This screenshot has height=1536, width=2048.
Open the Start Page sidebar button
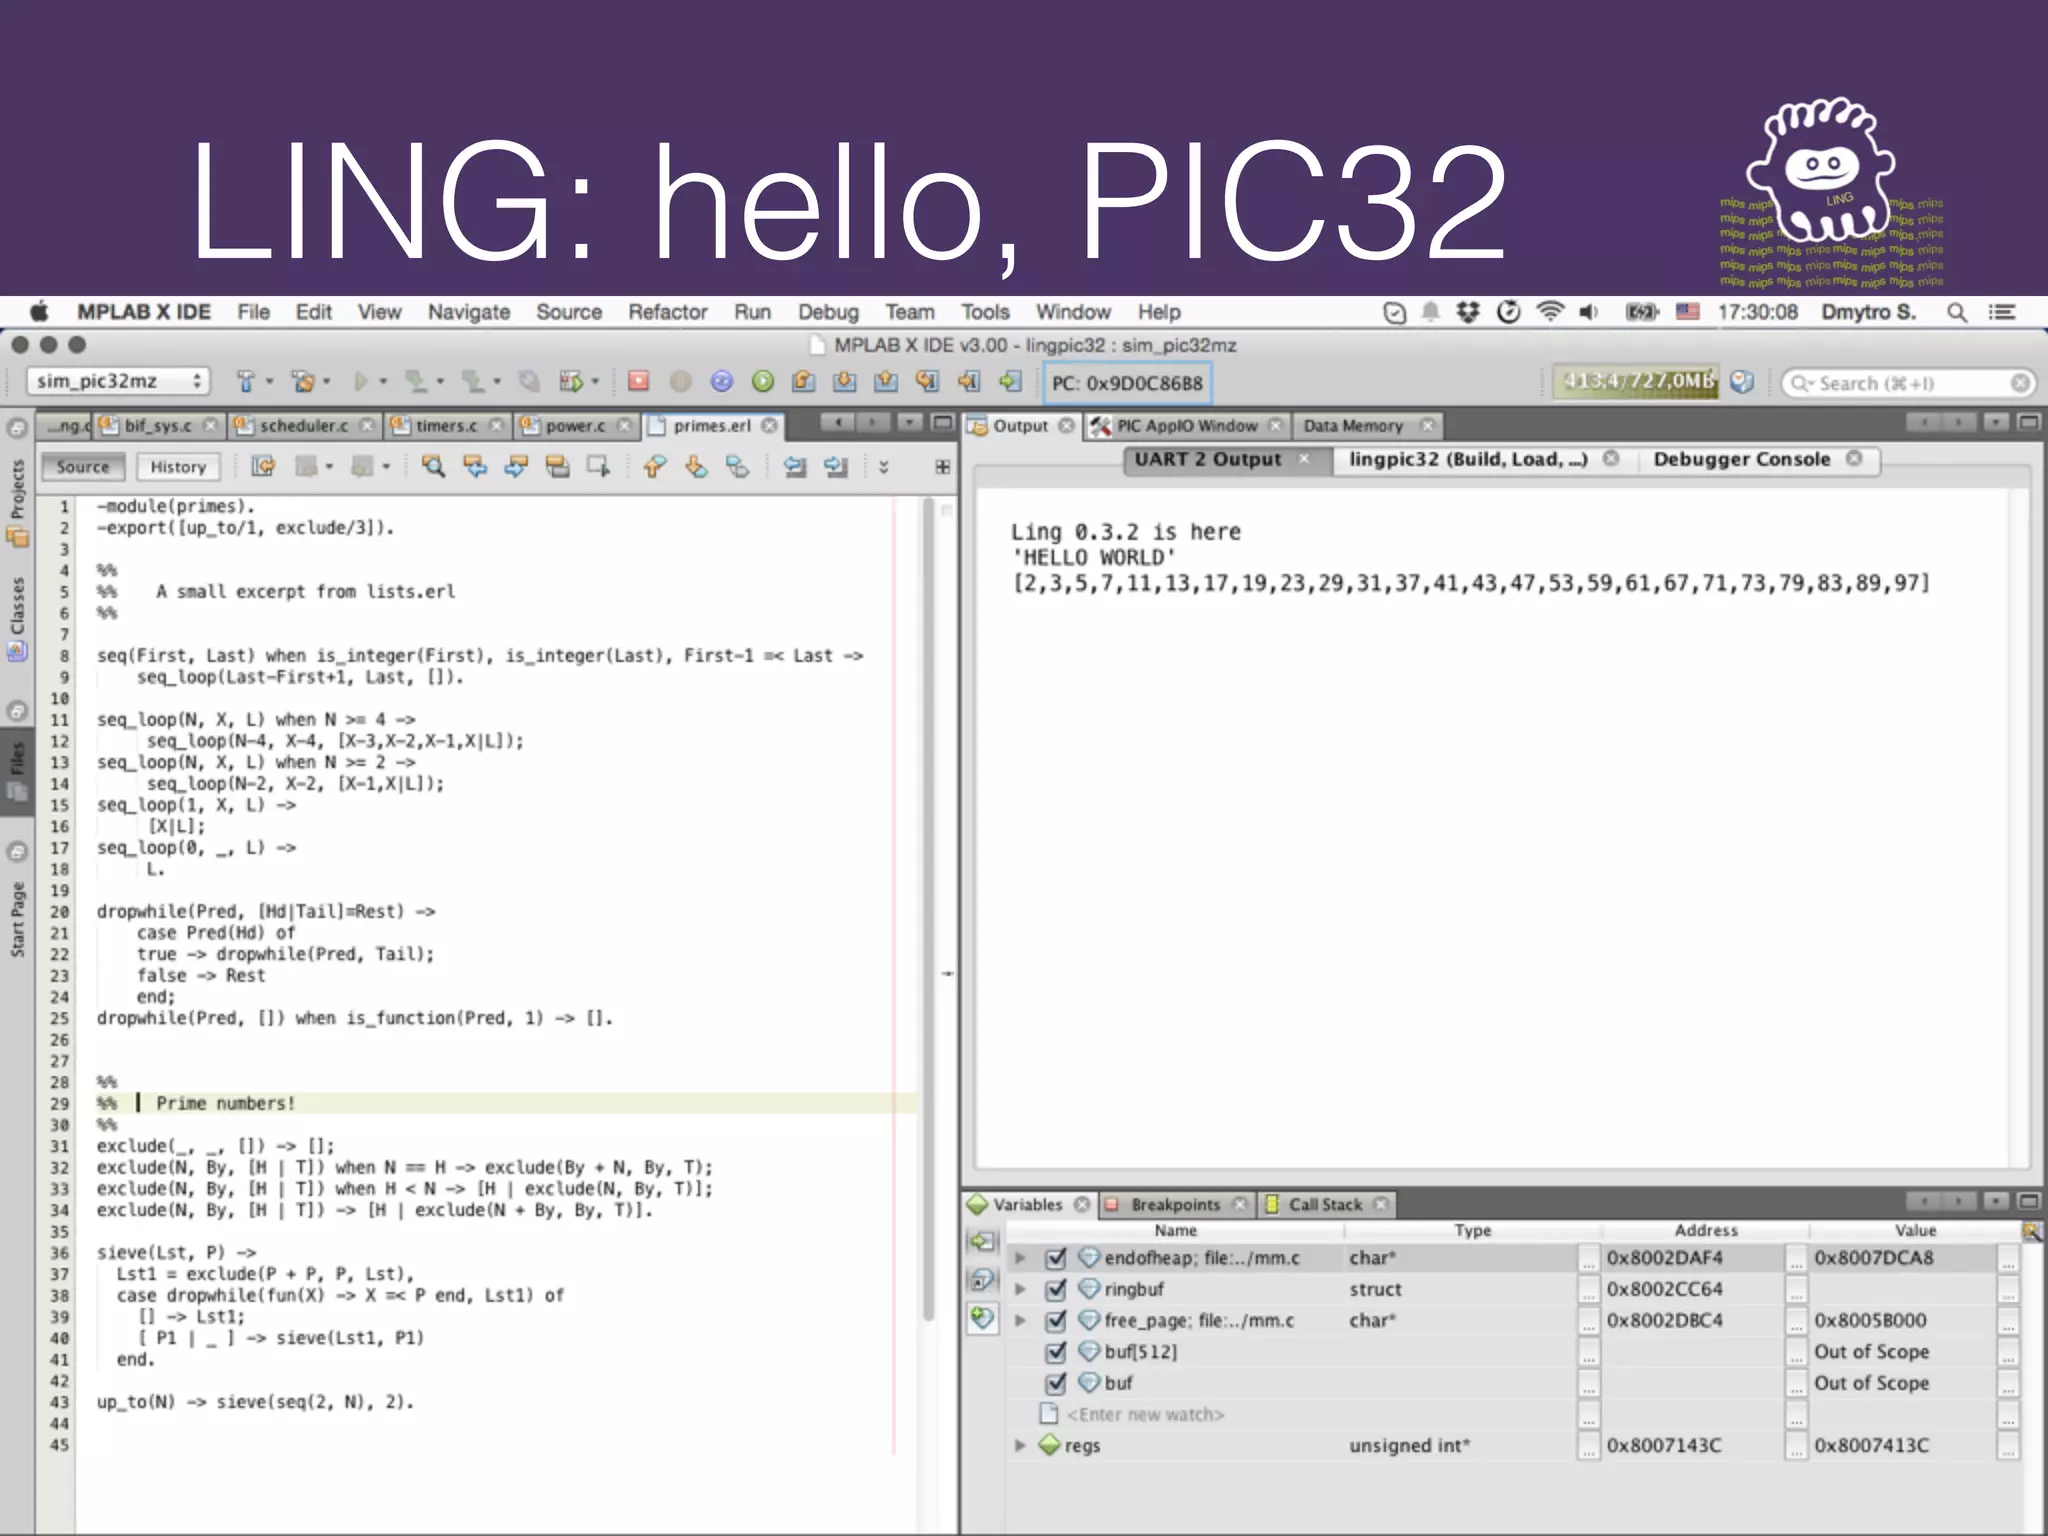coord(17,919)
